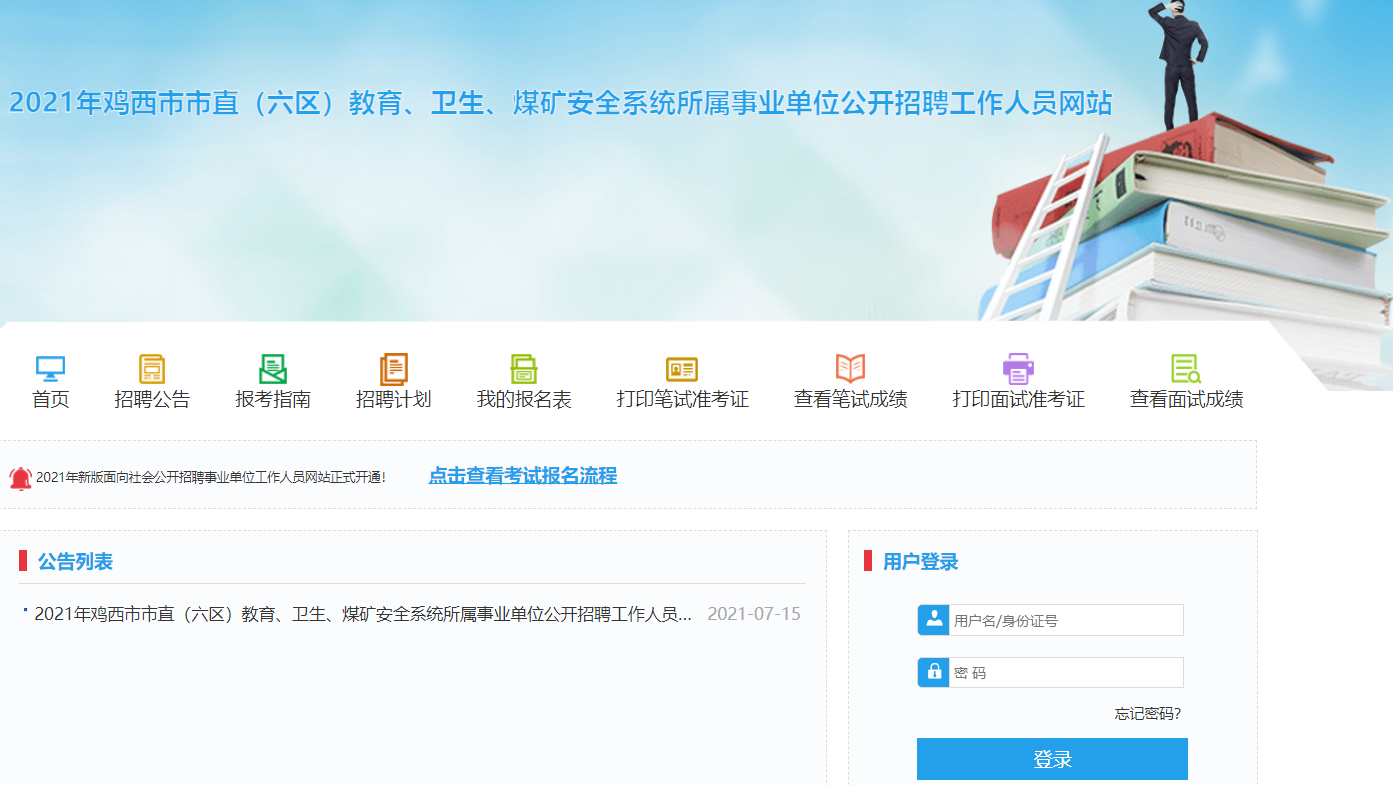Click the 2021年新版面向社会公开招聘 notice text

pyautogui.click(x=211, y=478)
